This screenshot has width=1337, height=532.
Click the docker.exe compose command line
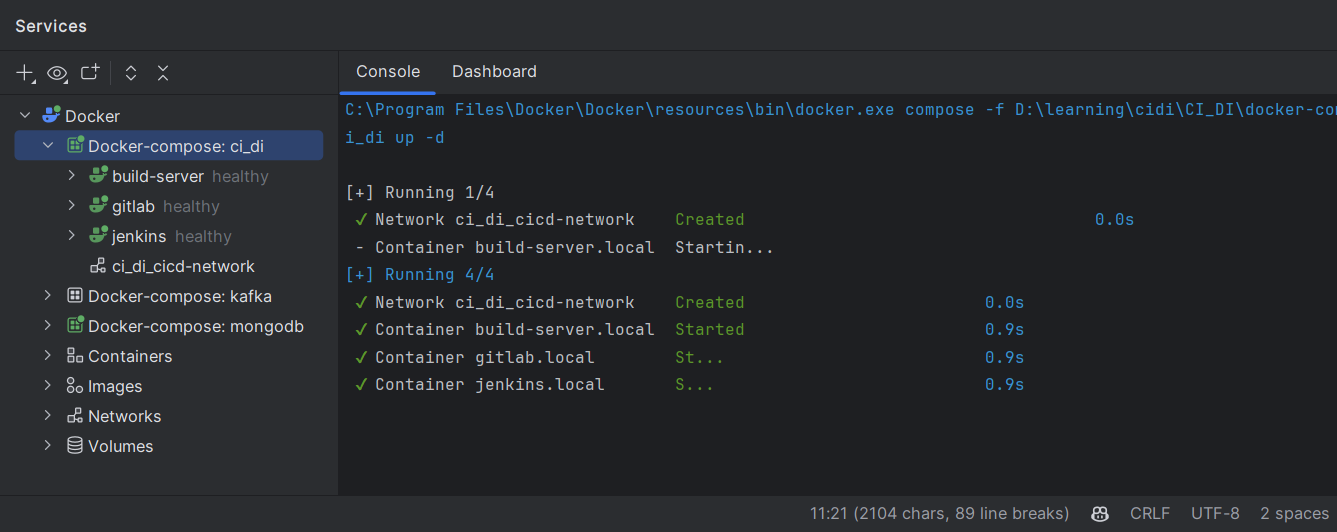coord(840,109)
